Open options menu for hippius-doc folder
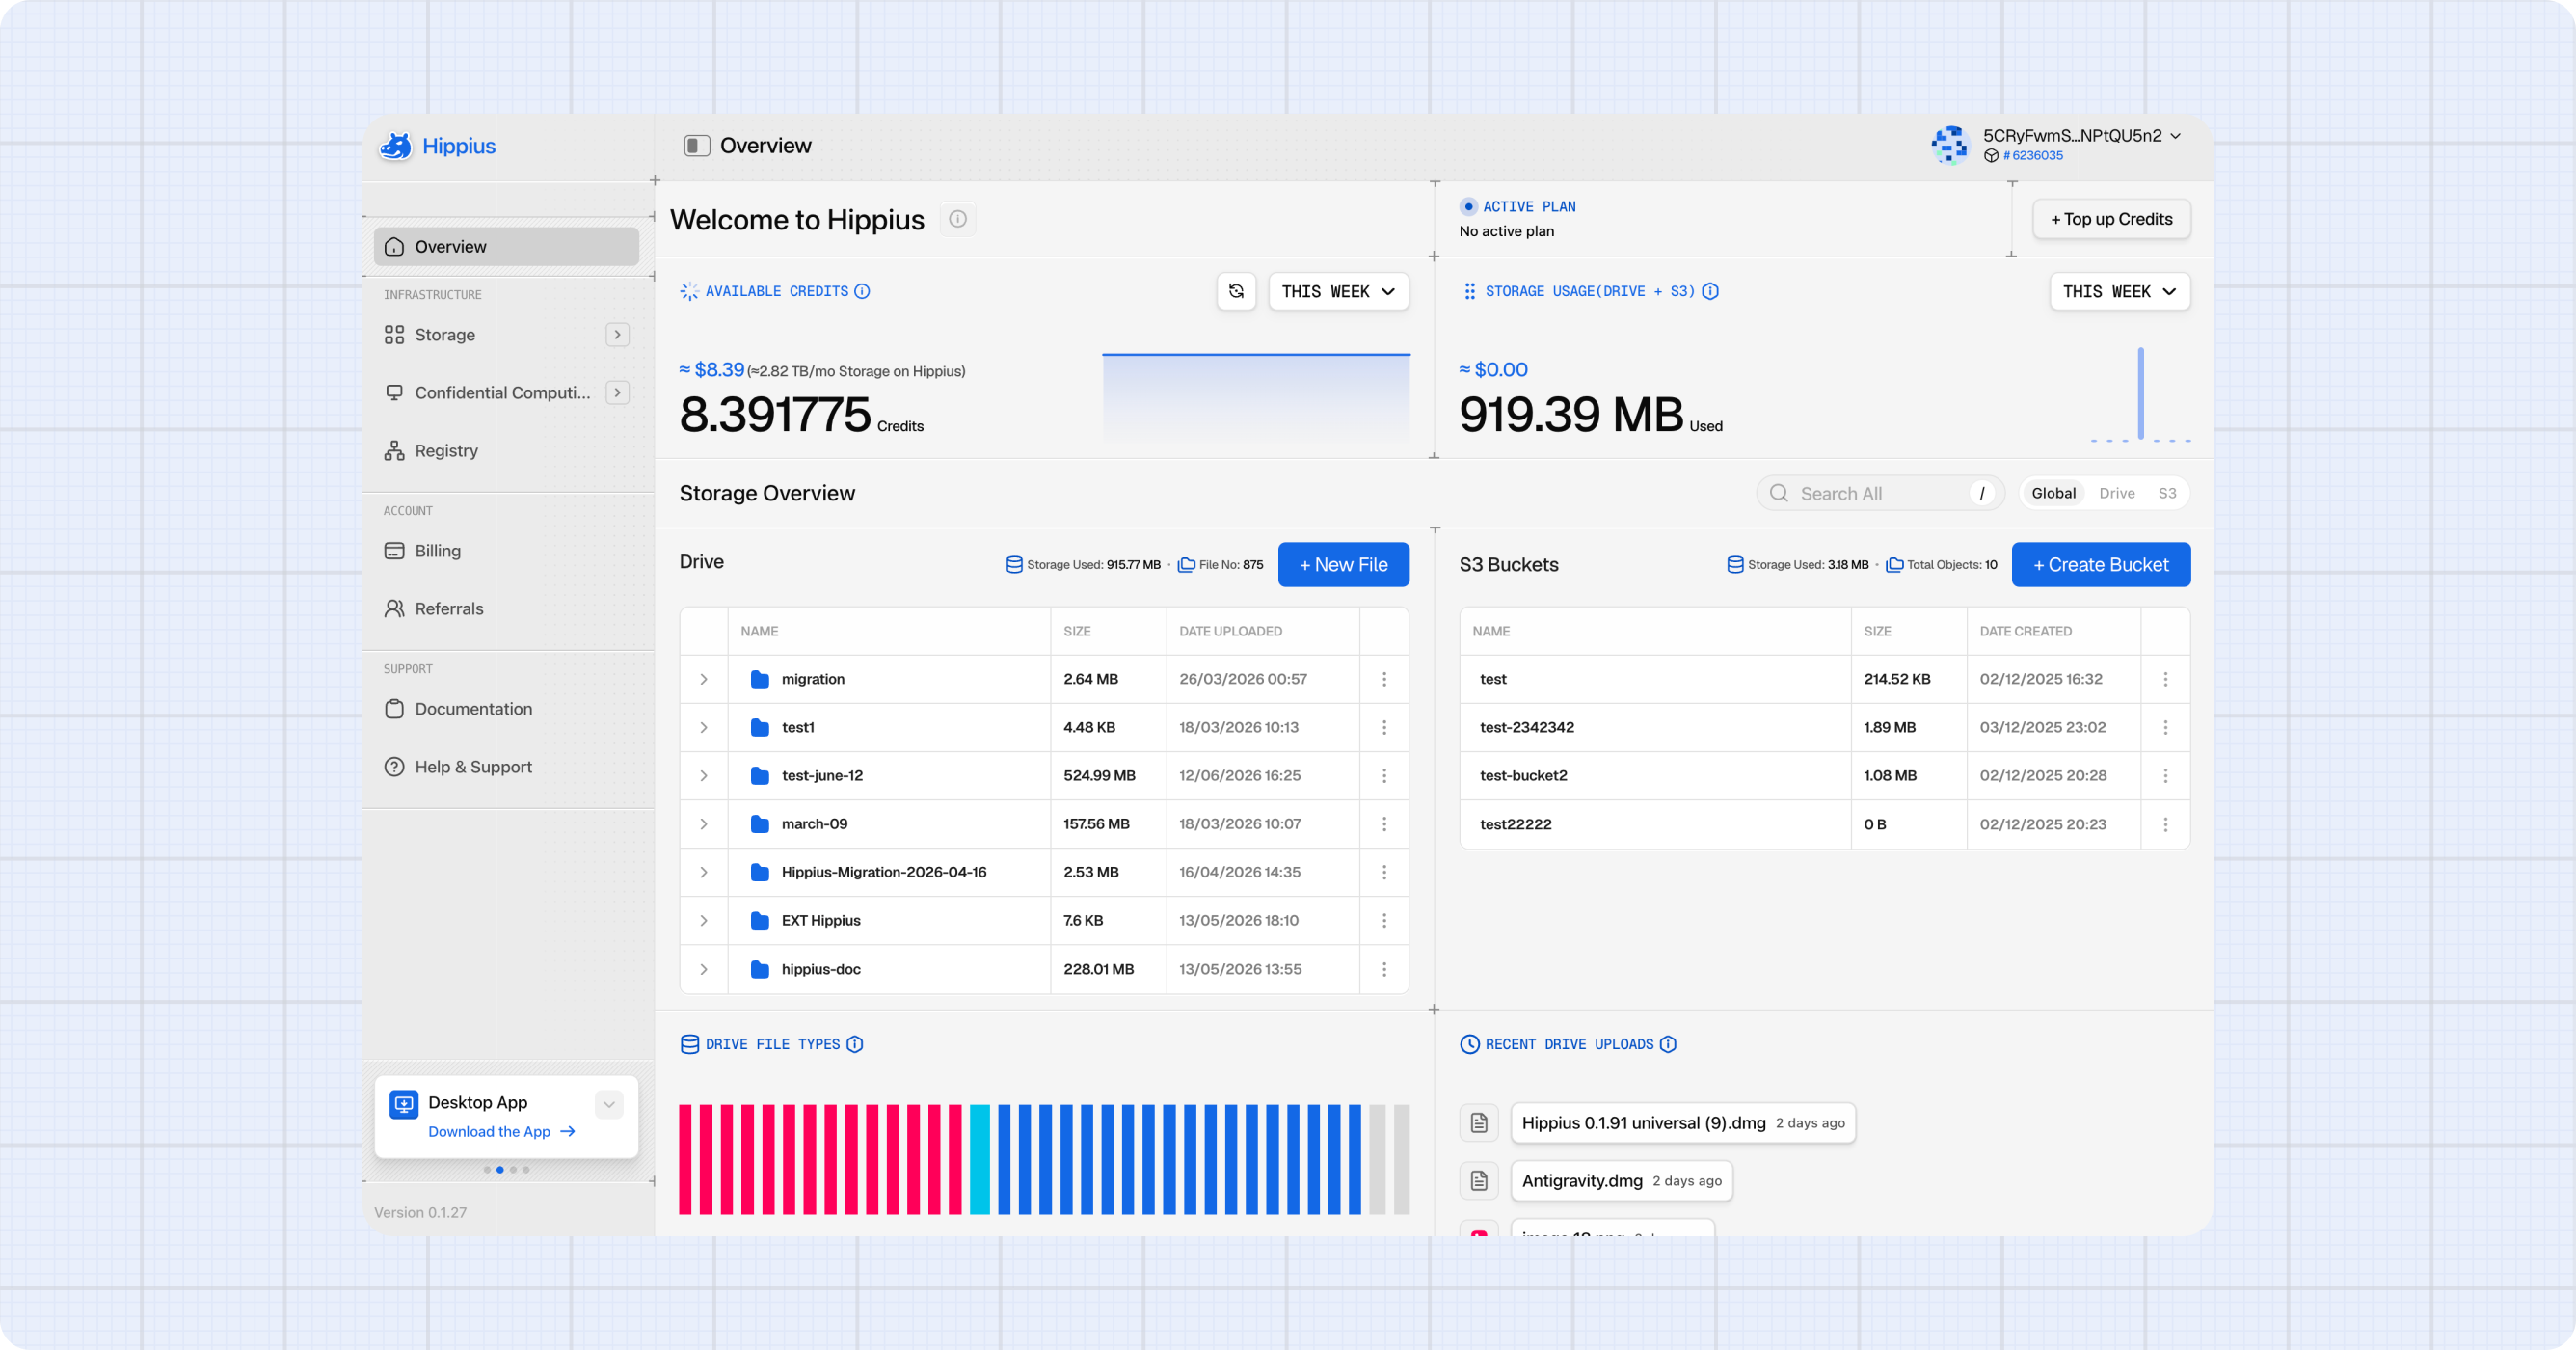Image resolution: width=2576 pixels, height=1350 pixels. [1384, 969]
